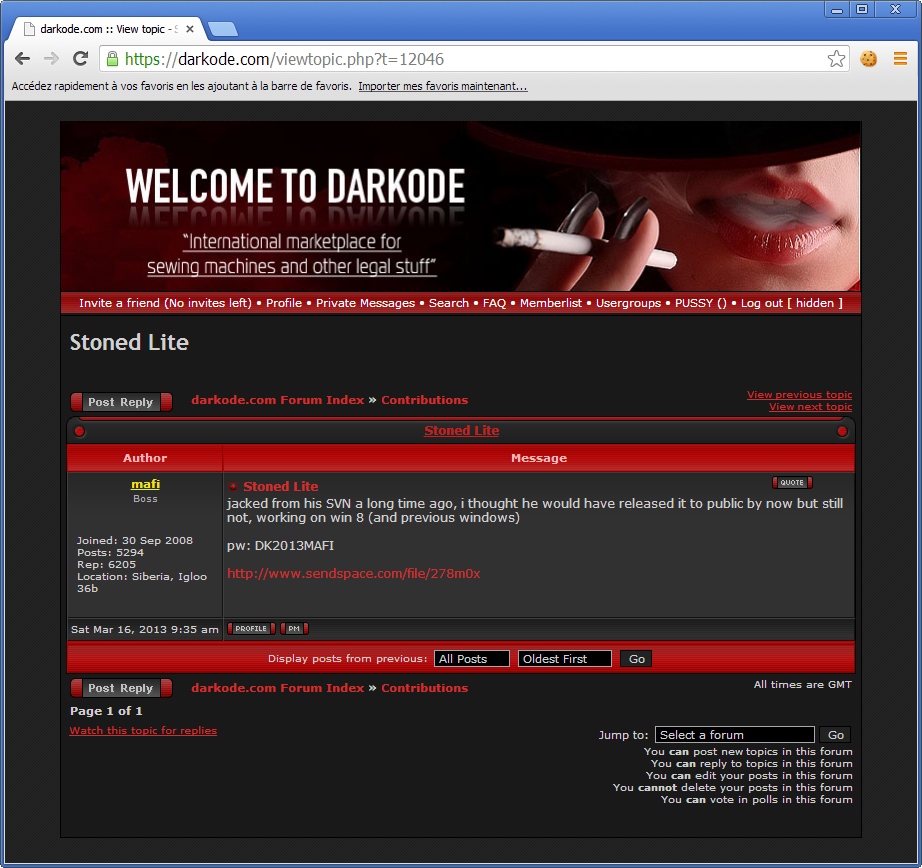Open the All Posts dropdown

[x=471, y=659]
